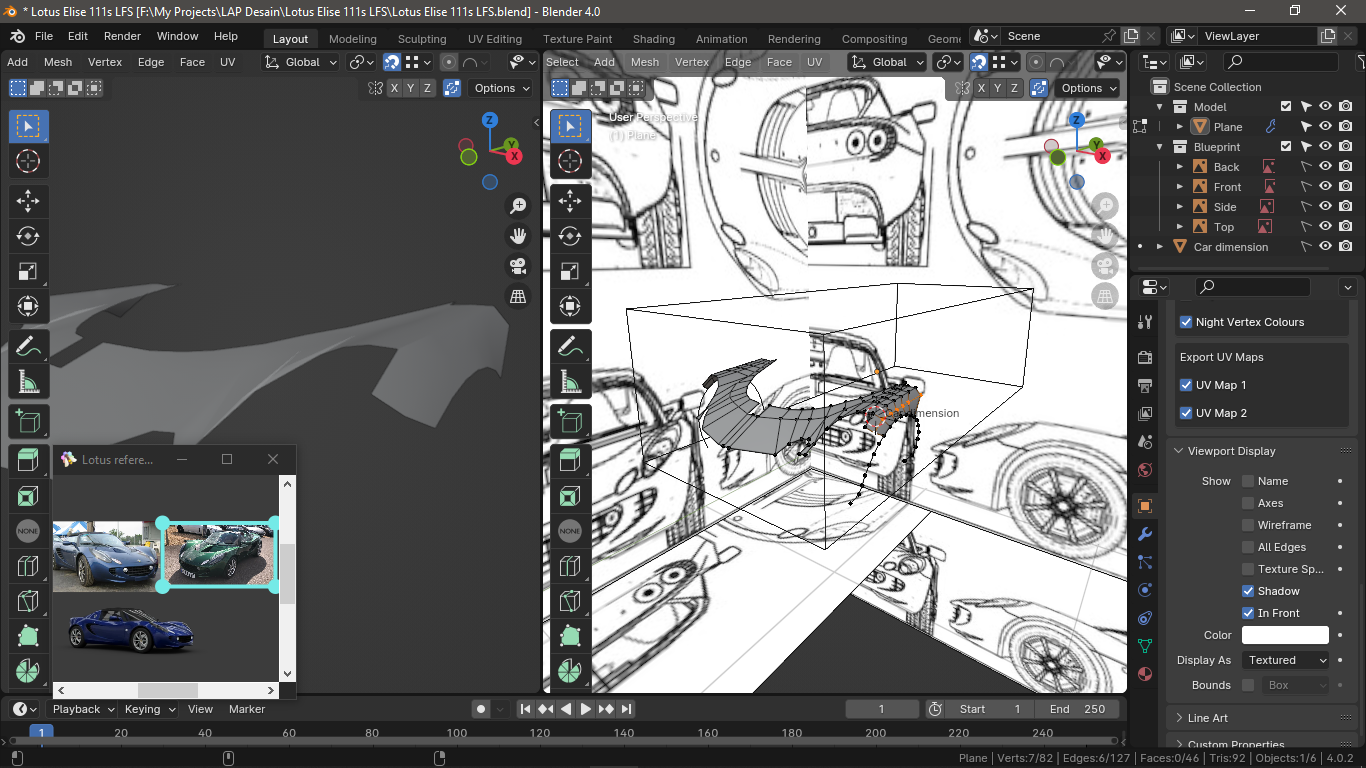1366x768 pixels.
Task: Select the Move tool in left viewport toolbar
Action: click(28, 200)
